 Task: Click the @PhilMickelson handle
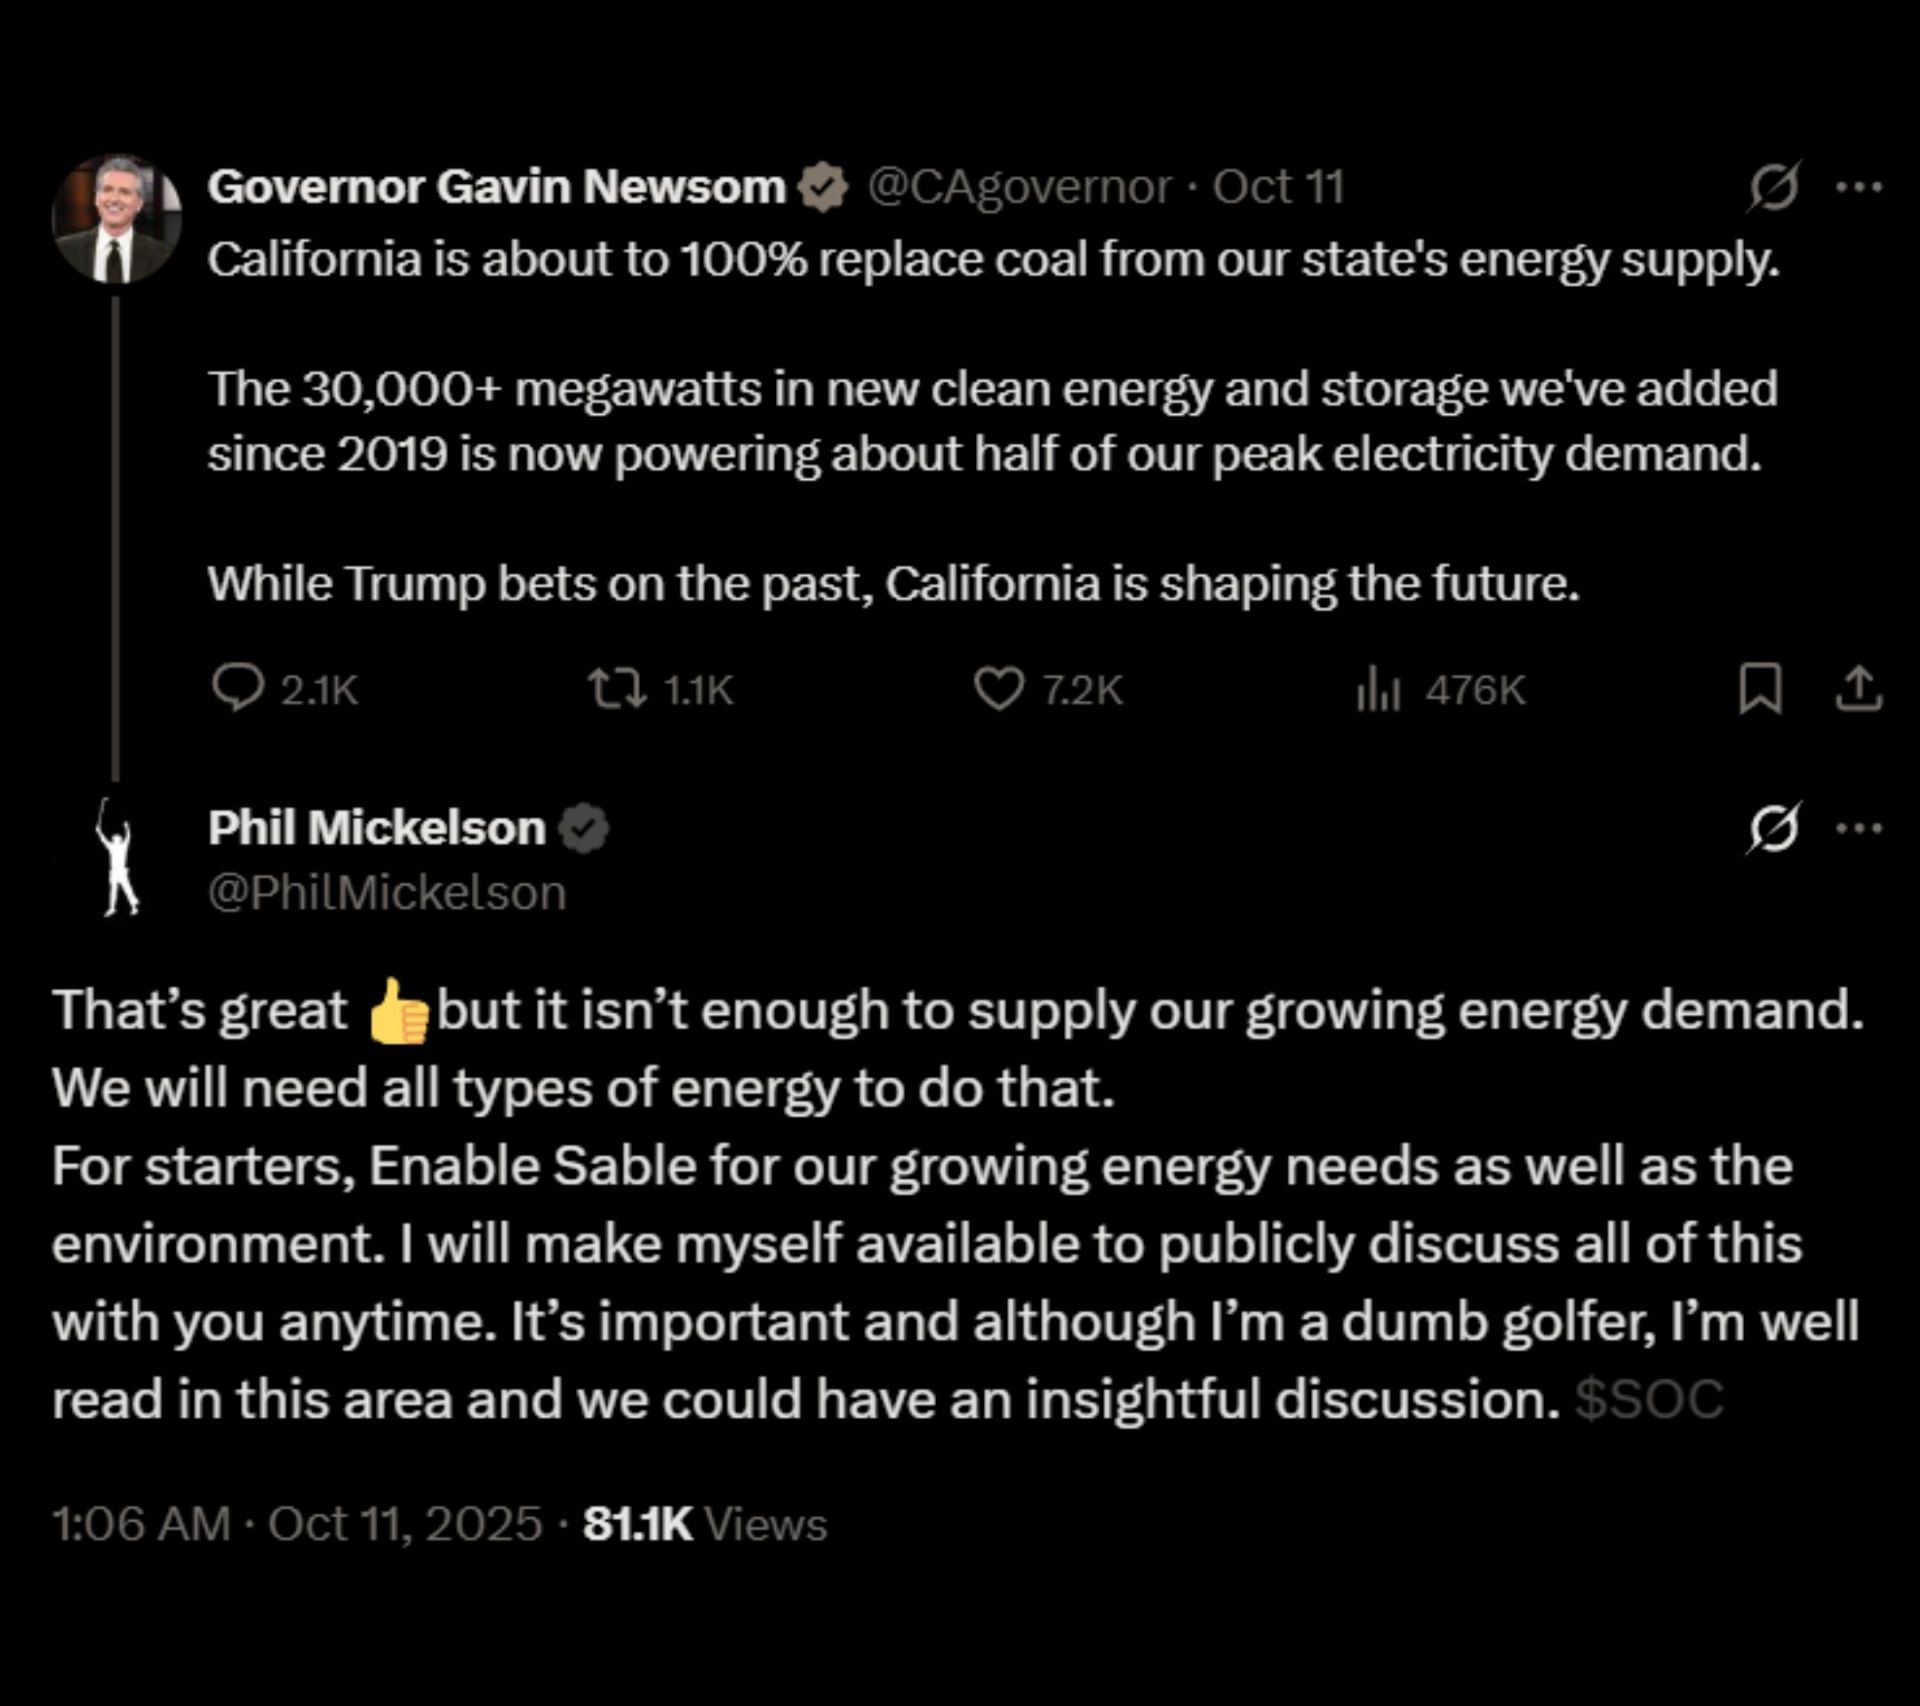[387, 893]
